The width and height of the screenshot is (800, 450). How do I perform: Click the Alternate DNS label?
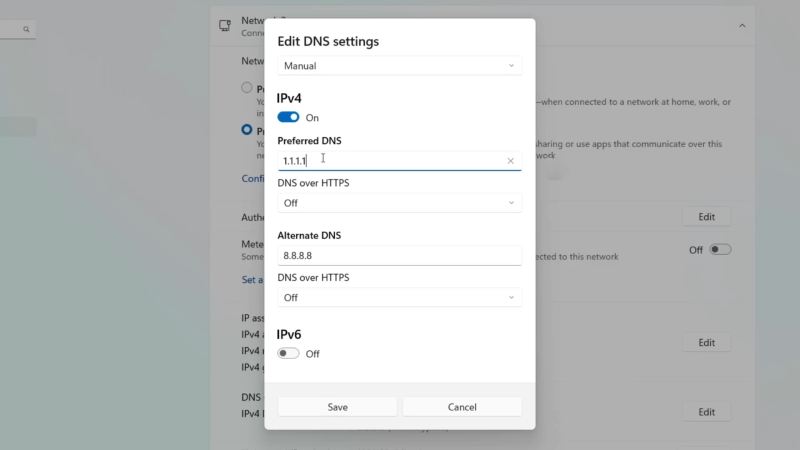[309, 236]
